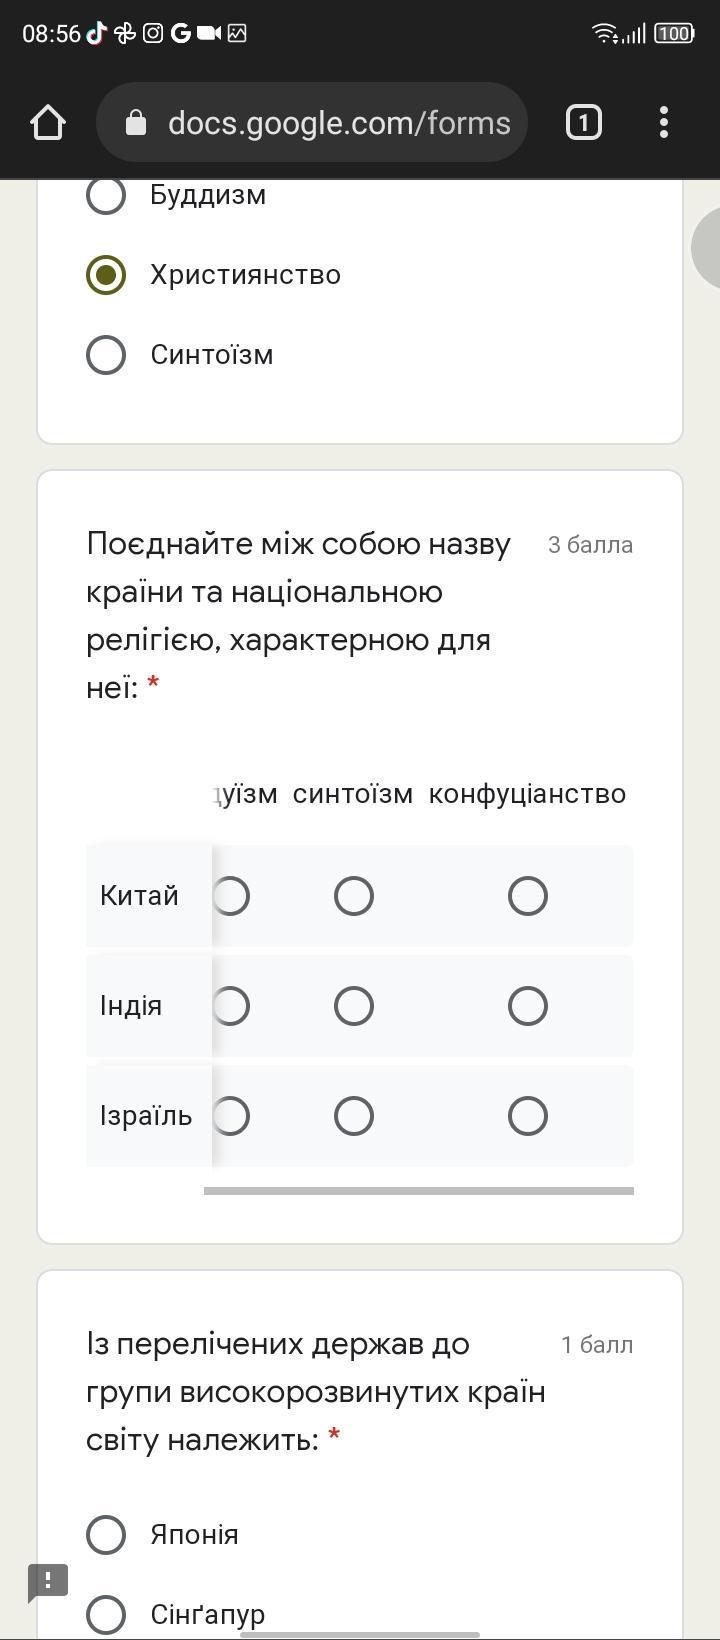Mark синтоїзм for Індія row
720x1640 pixels.
point(354,1006)
